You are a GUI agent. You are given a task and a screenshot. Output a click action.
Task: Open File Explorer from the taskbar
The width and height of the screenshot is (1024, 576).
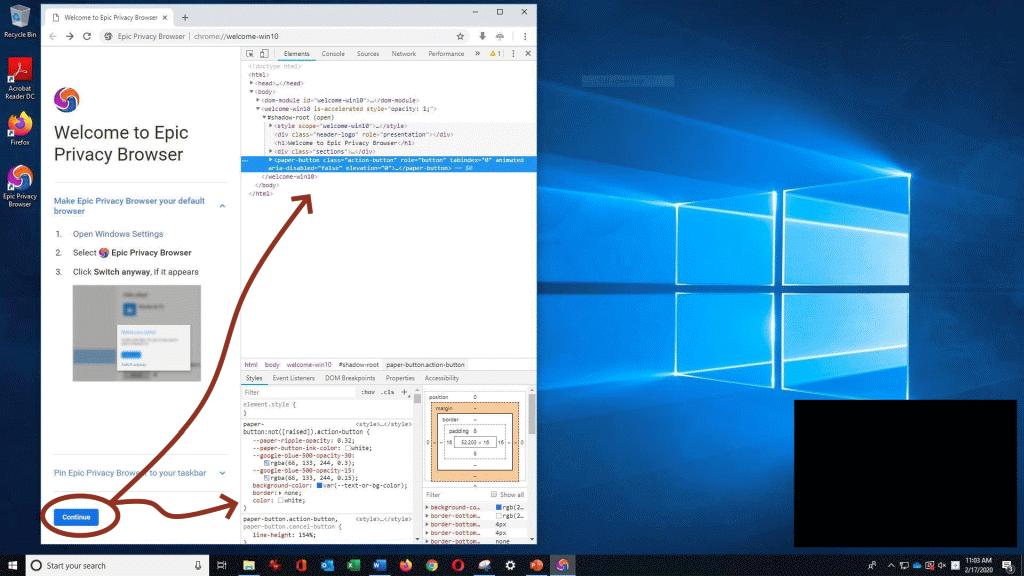click(249, 566)
